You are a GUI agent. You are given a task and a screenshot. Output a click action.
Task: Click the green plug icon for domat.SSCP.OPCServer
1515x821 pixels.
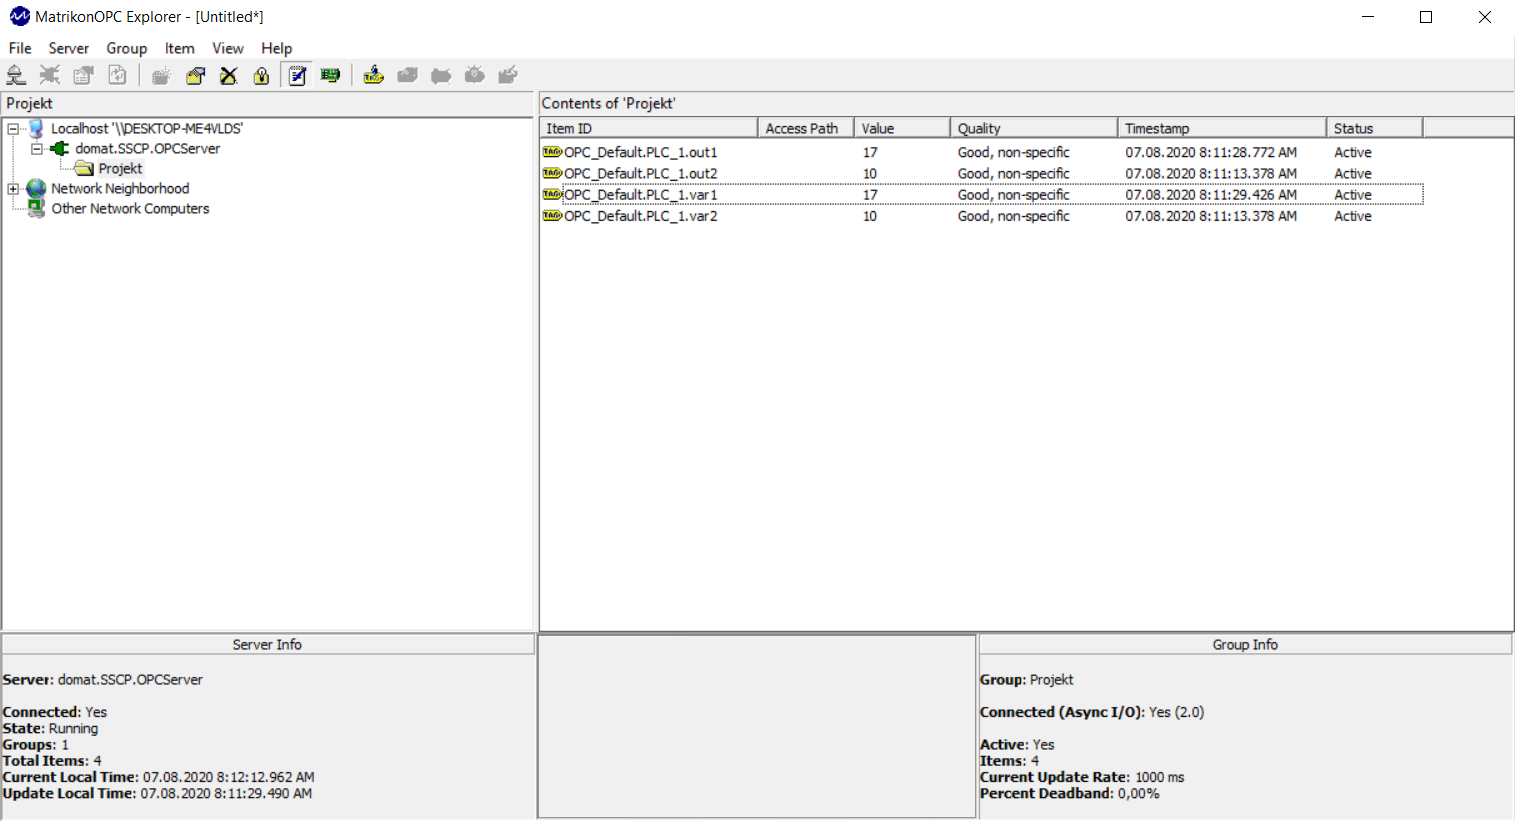(60, 148)
